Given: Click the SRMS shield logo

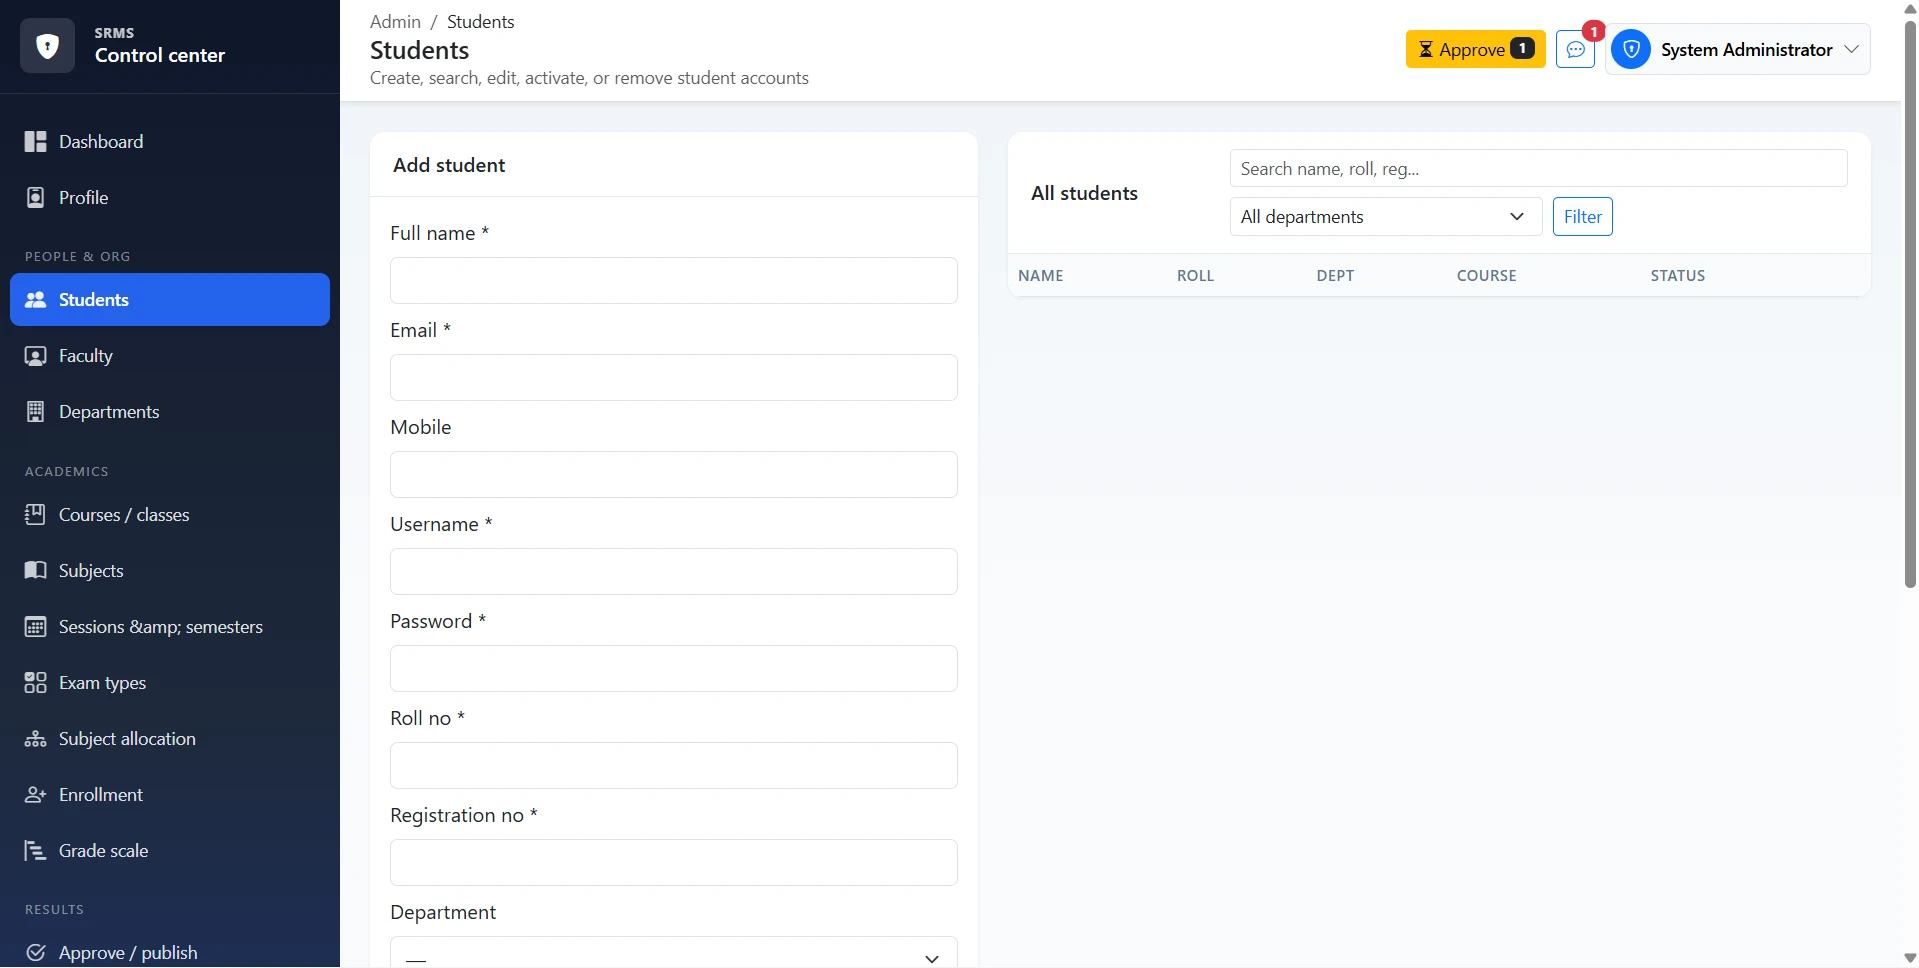Looking at the screenshot, I should click(47, 45).
